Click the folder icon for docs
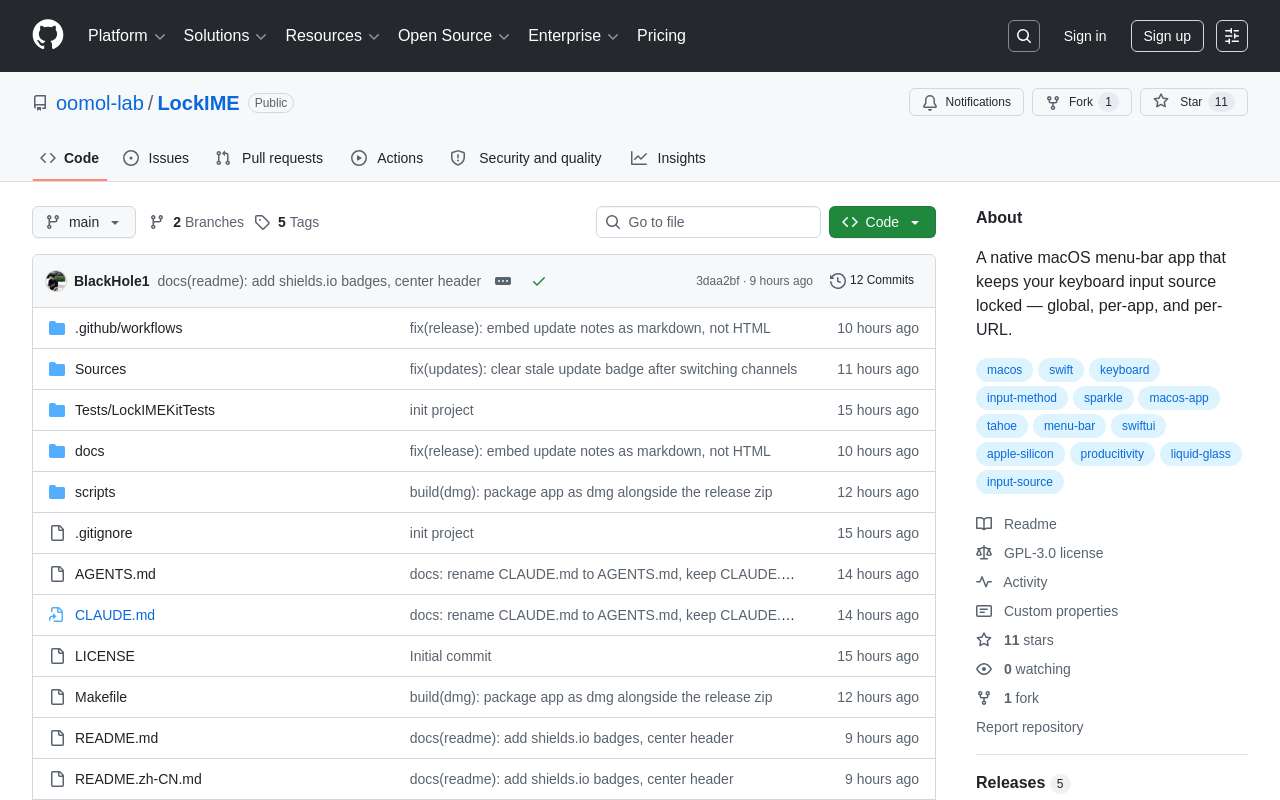Viewport: 1280px width, 800px height. point(57,451)
